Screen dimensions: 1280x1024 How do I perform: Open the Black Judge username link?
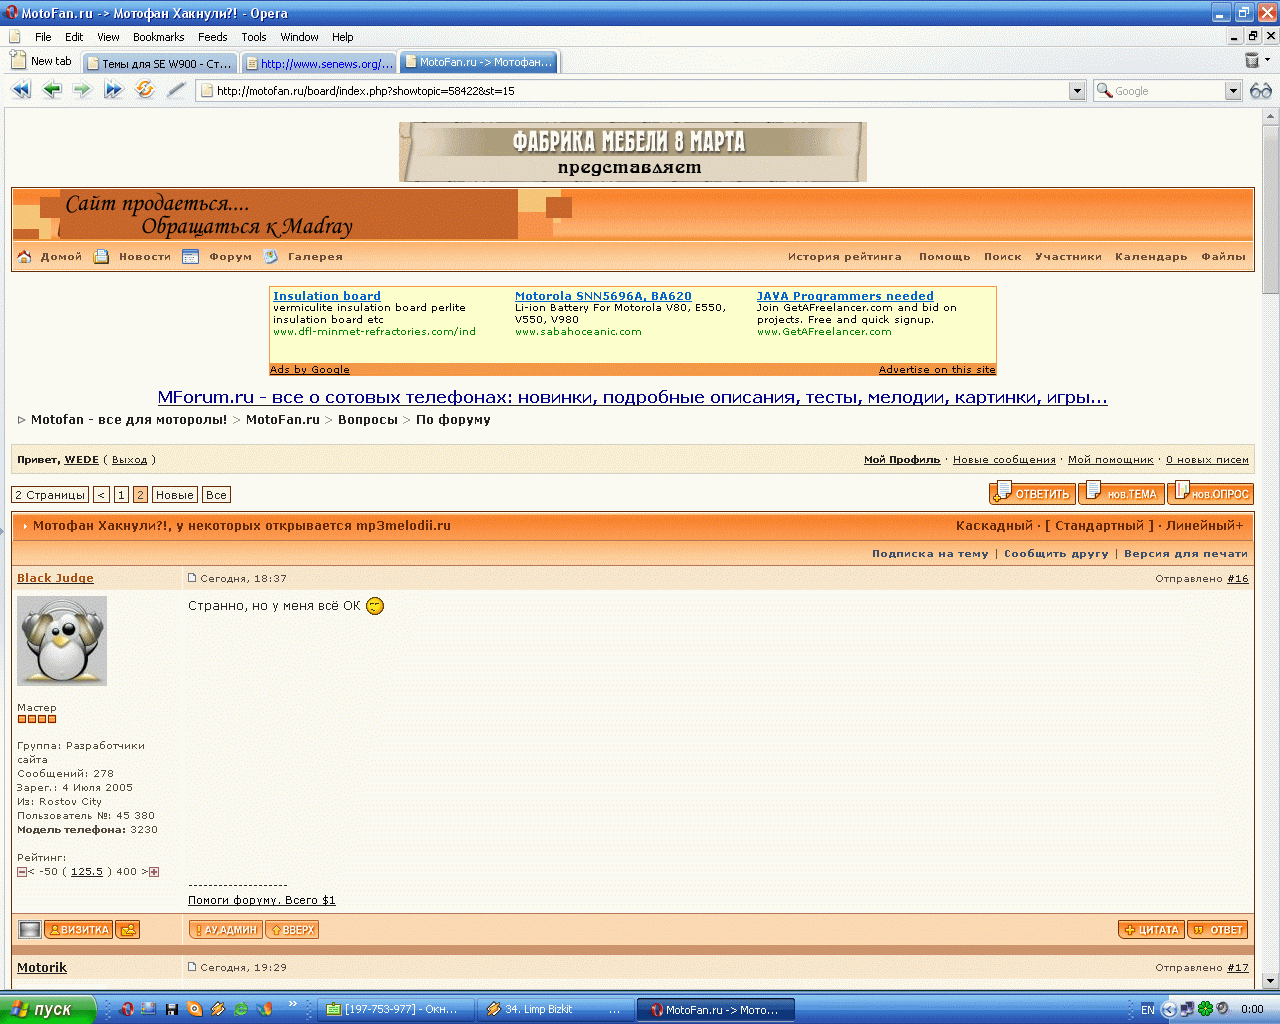[55, 578]
